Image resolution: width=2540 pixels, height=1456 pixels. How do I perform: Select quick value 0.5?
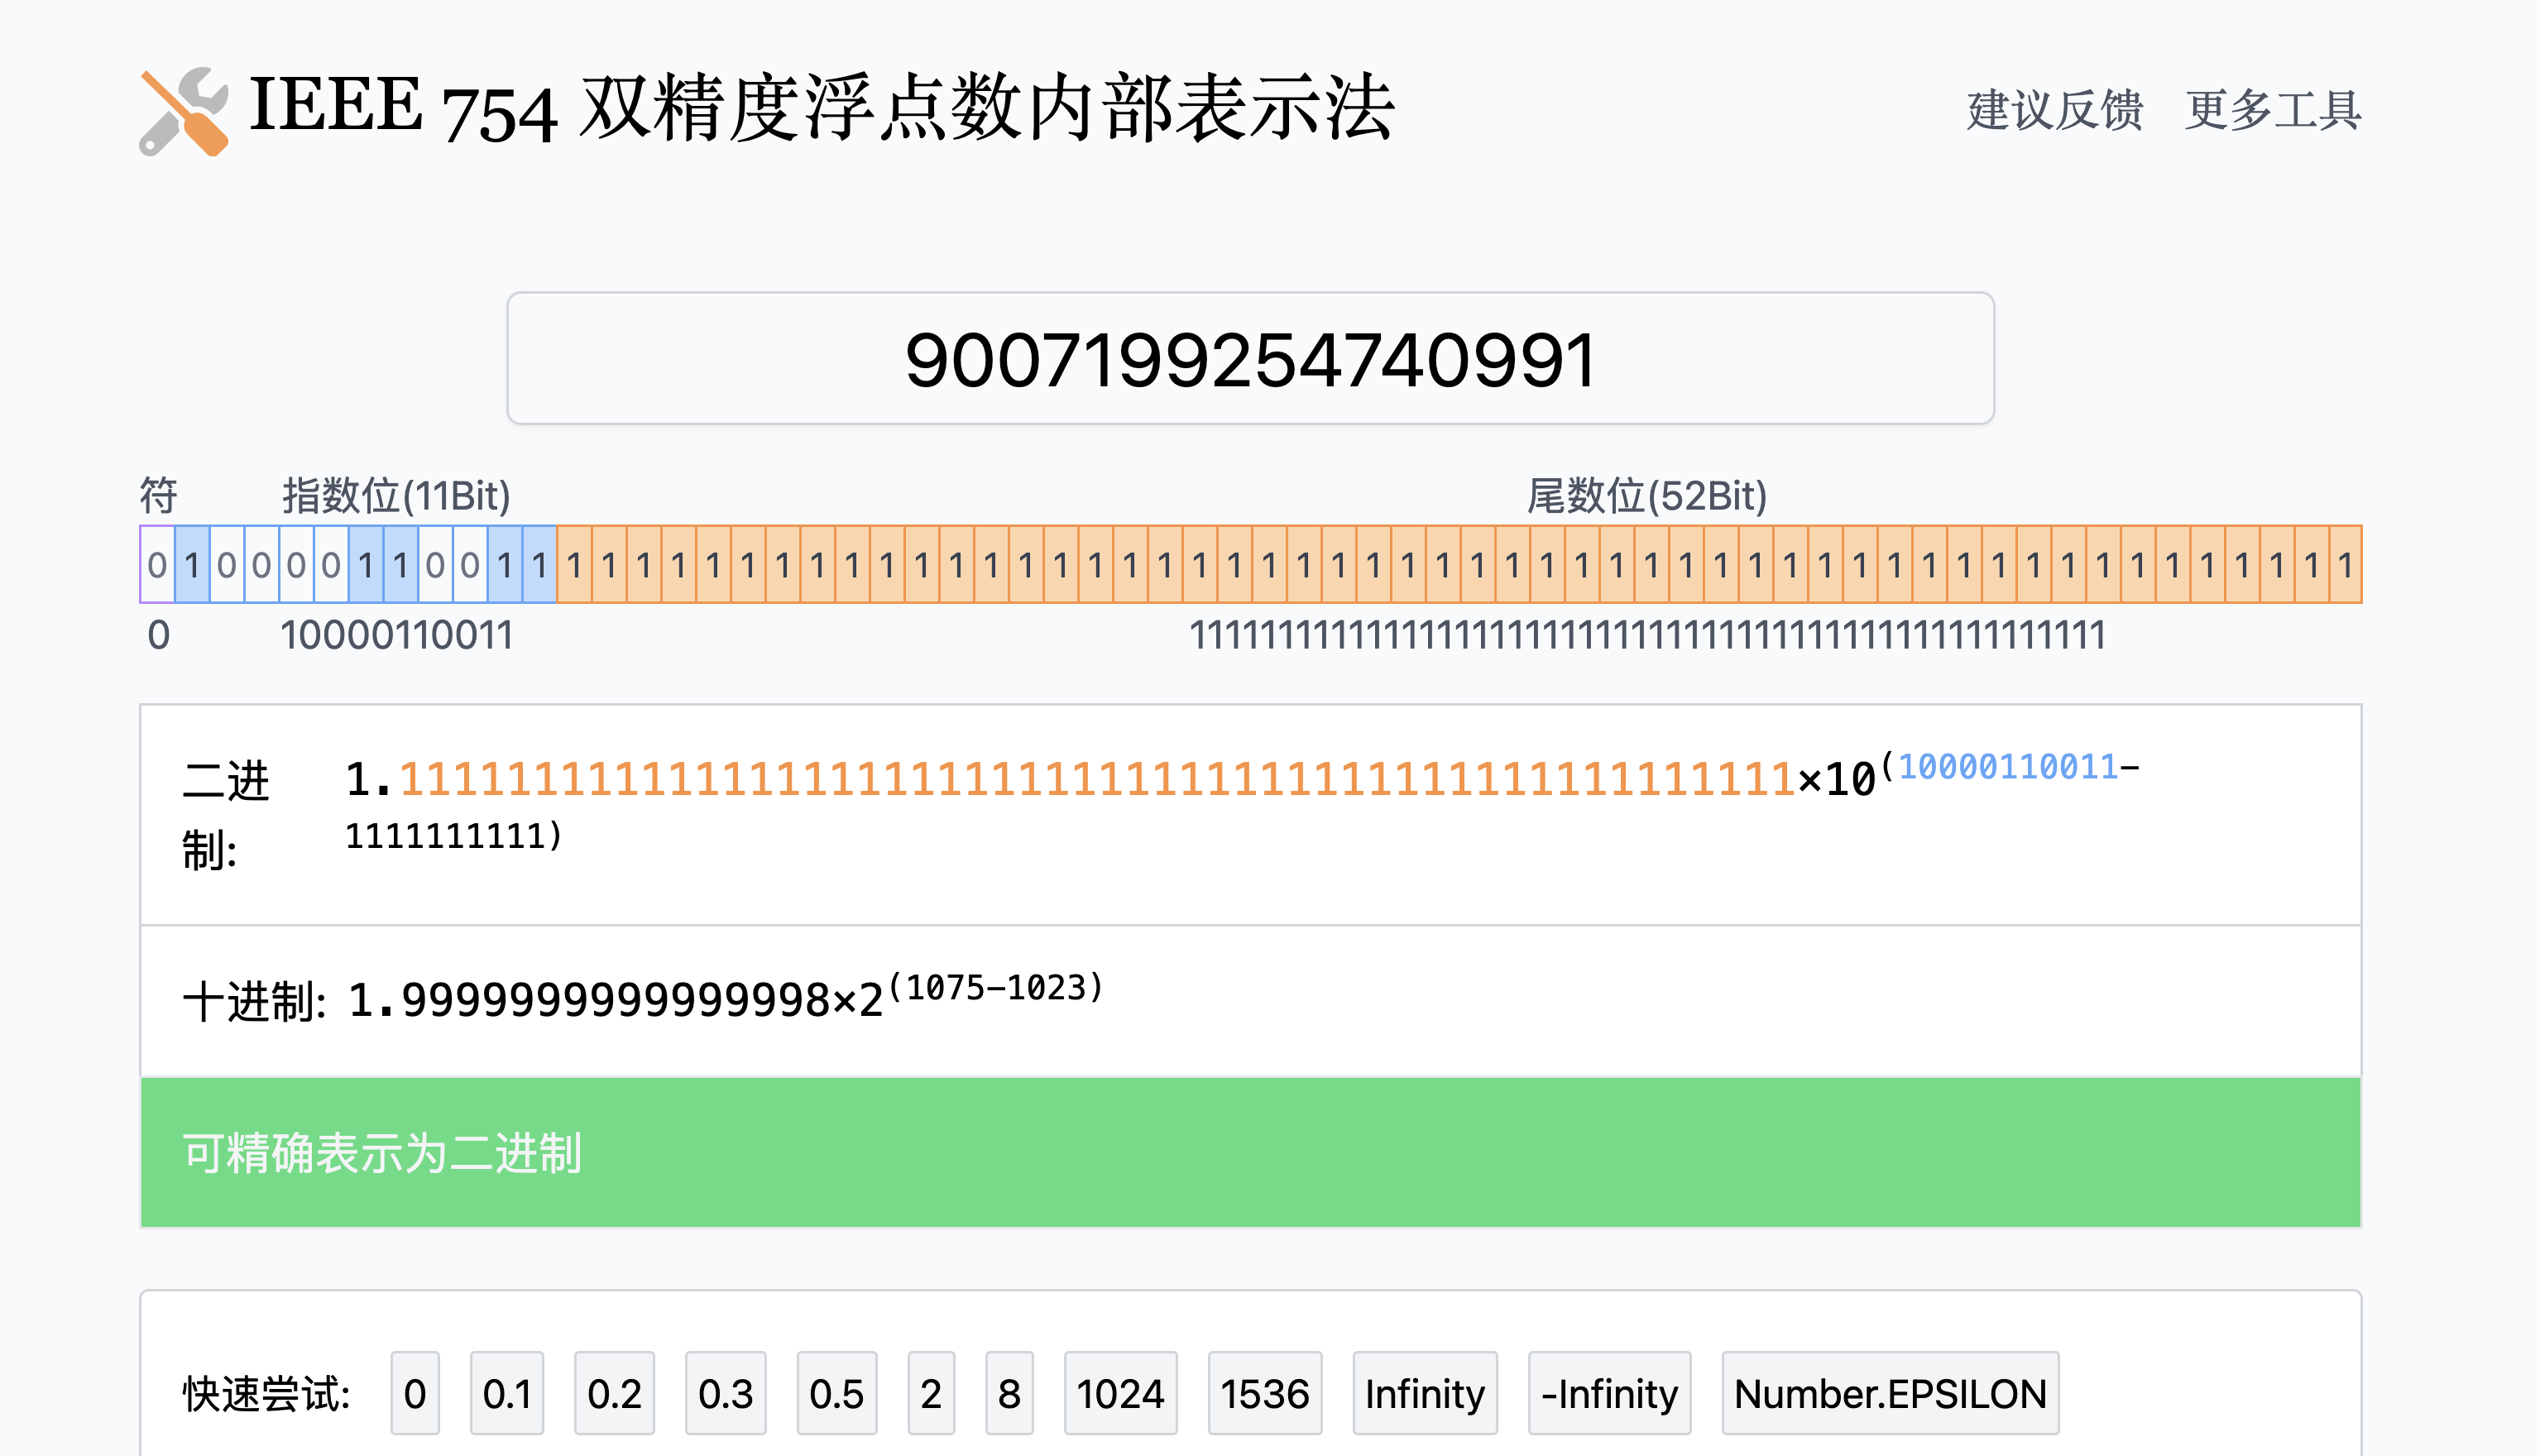point(836,1394)
